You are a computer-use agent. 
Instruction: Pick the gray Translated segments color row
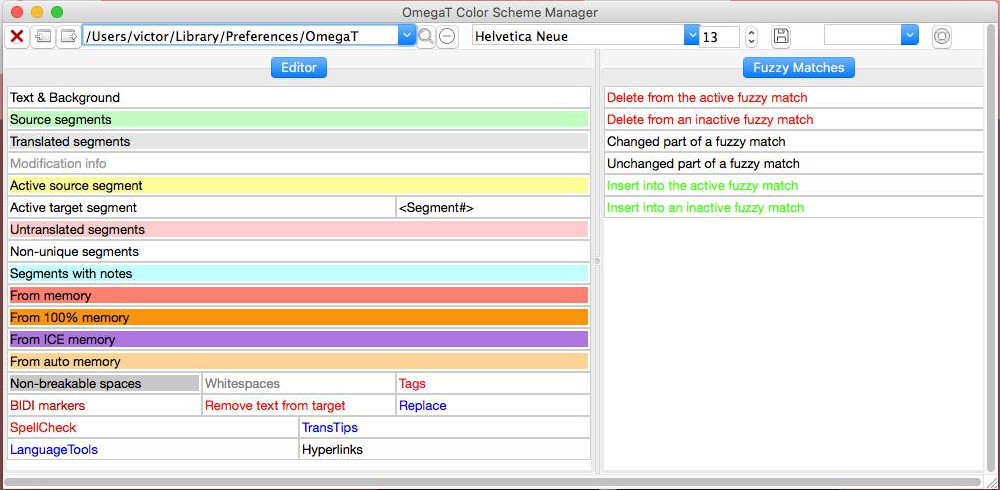click(299, 142)
